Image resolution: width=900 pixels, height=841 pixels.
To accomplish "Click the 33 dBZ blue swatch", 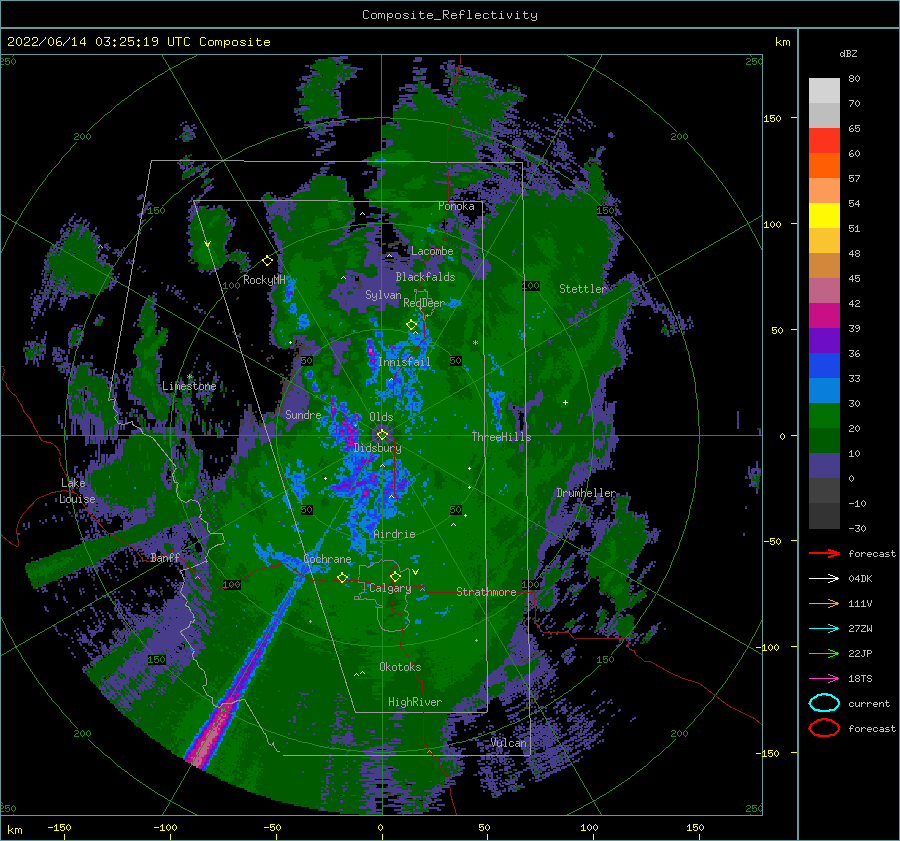I will tap(824, 366).
